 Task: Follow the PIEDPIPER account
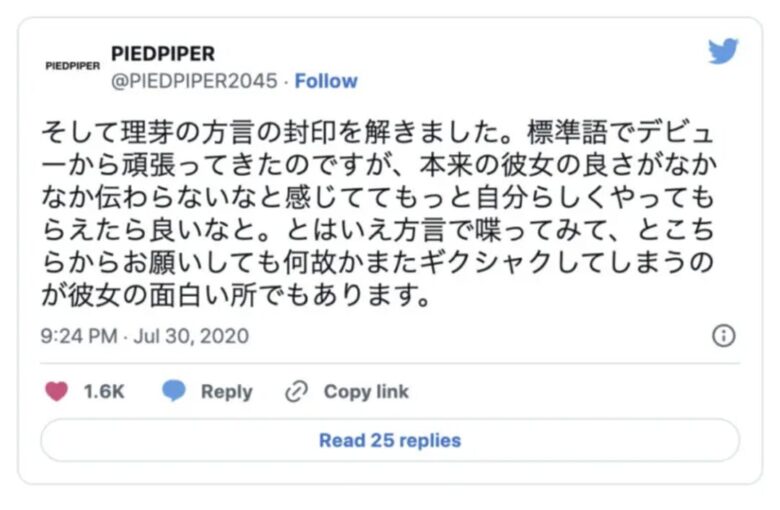[326, 81]
